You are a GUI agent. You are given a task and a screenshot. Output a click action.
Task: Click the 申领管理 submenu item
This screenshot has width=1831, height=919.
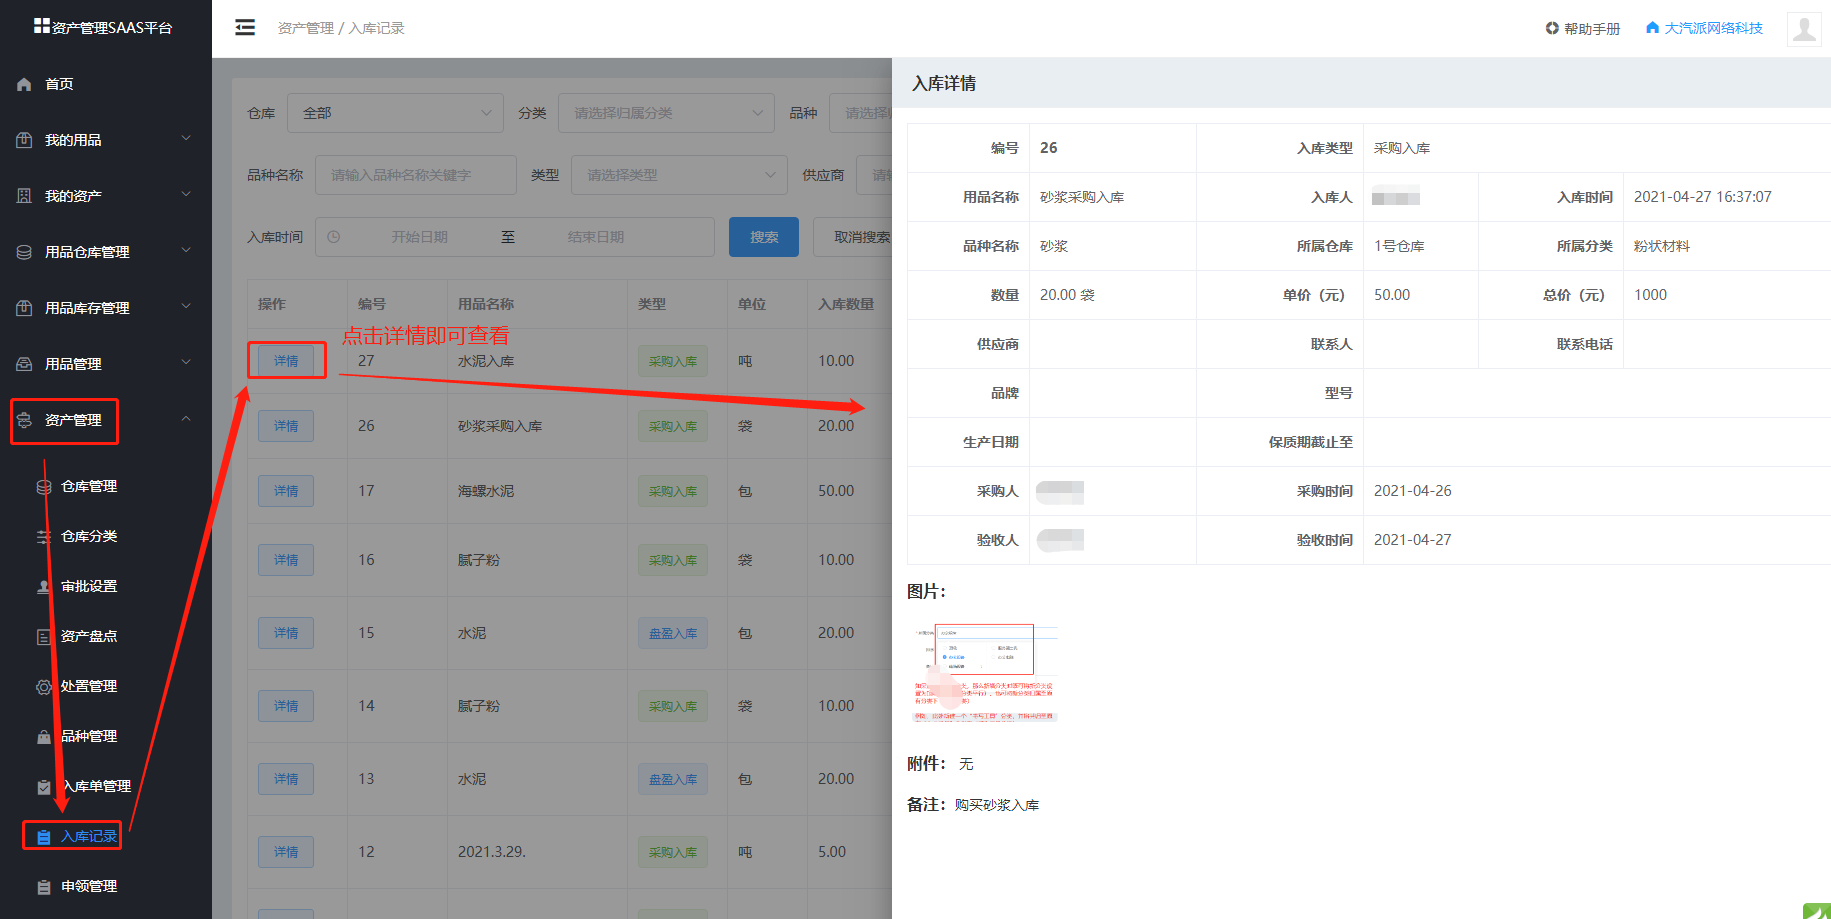coord(89,886)
